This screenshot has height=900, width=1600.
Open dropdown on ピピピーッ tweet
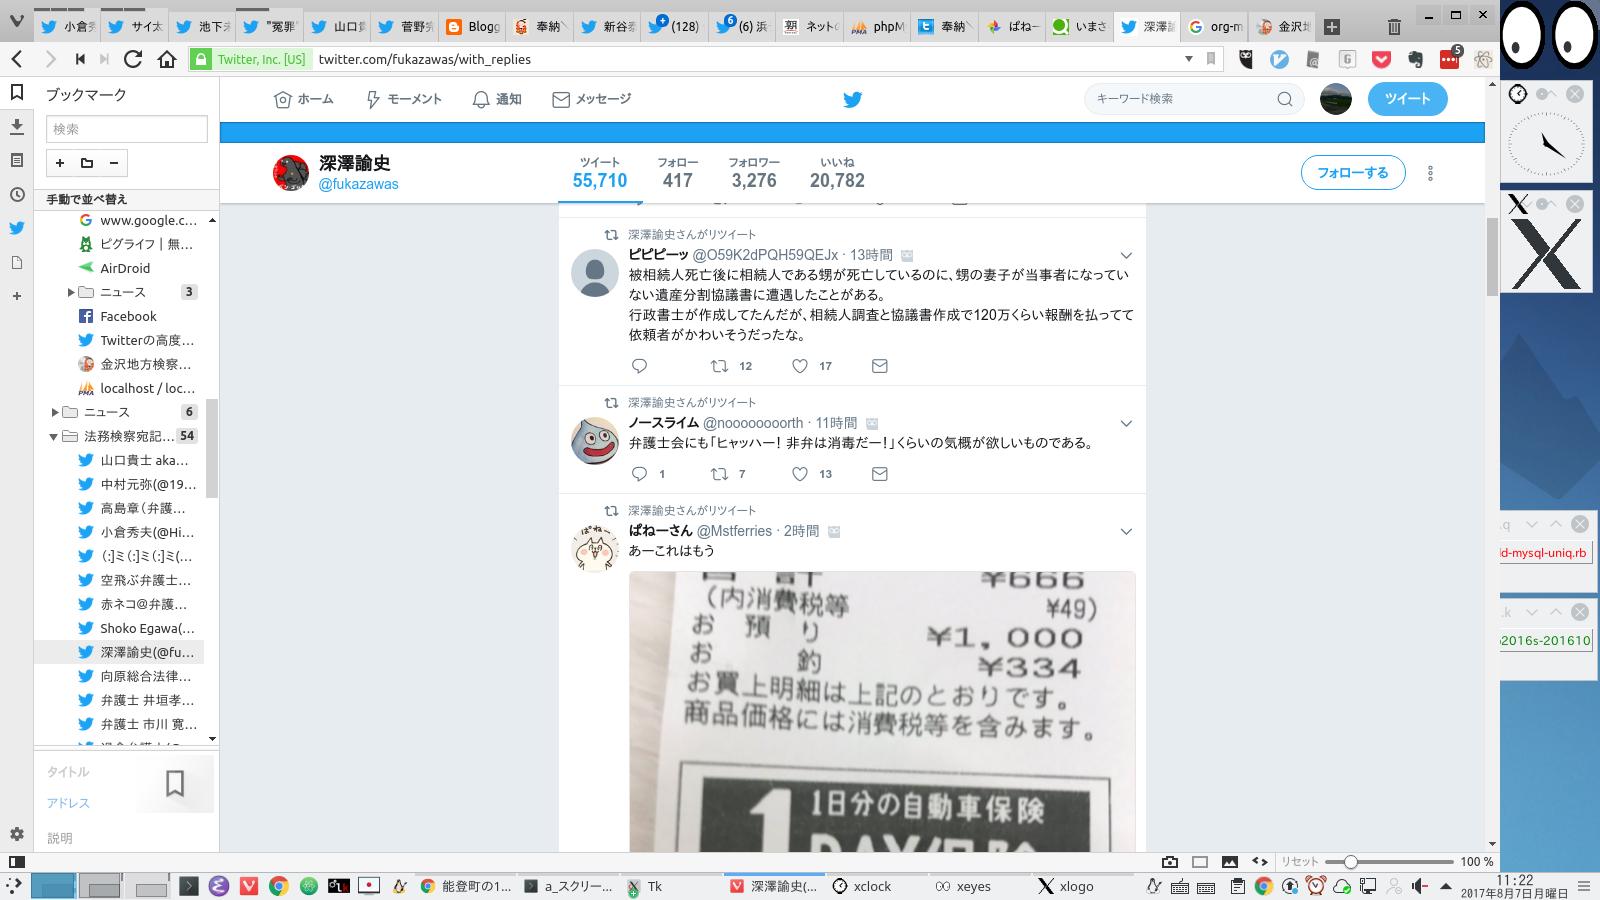[x=1126, y=256]
